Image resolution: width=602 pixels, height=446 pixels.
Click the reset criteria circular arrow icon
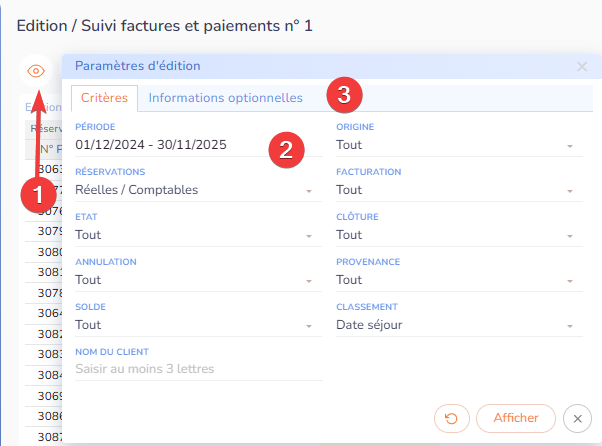click(452, 418)
